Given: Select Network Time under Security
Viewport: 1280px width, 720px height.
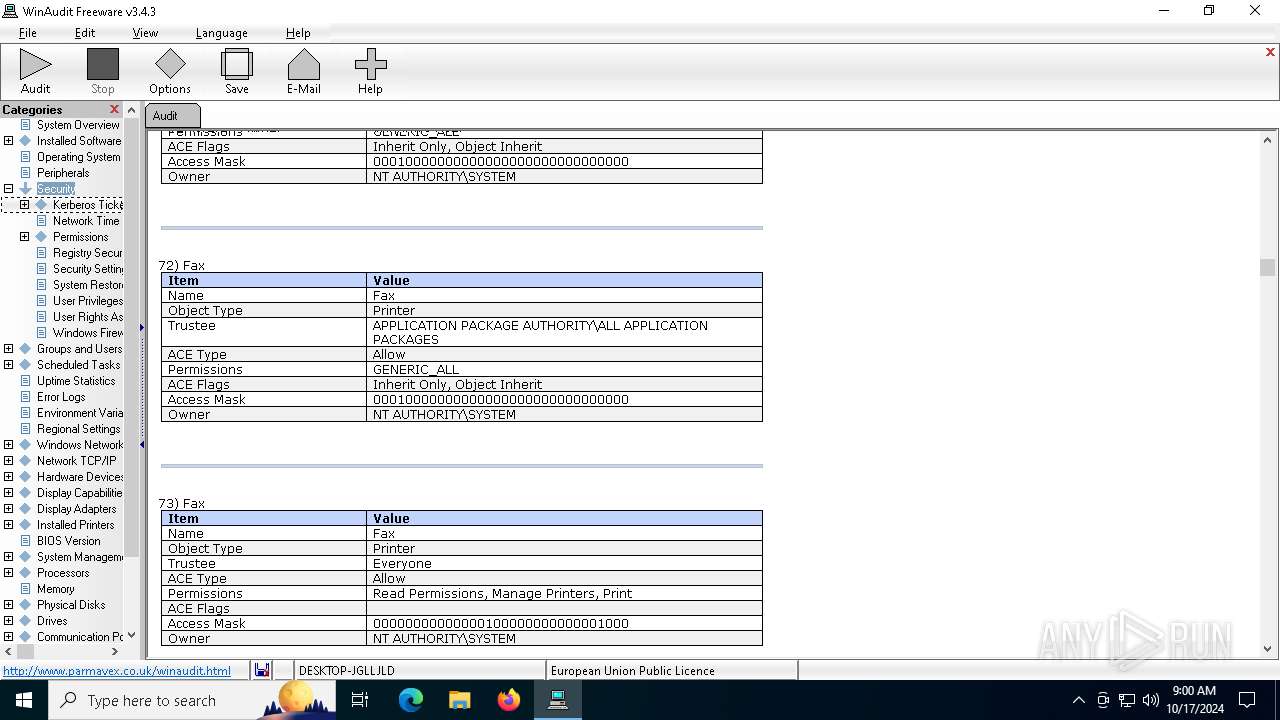Looking at the screenshot, I should click(x=86, y=221).
